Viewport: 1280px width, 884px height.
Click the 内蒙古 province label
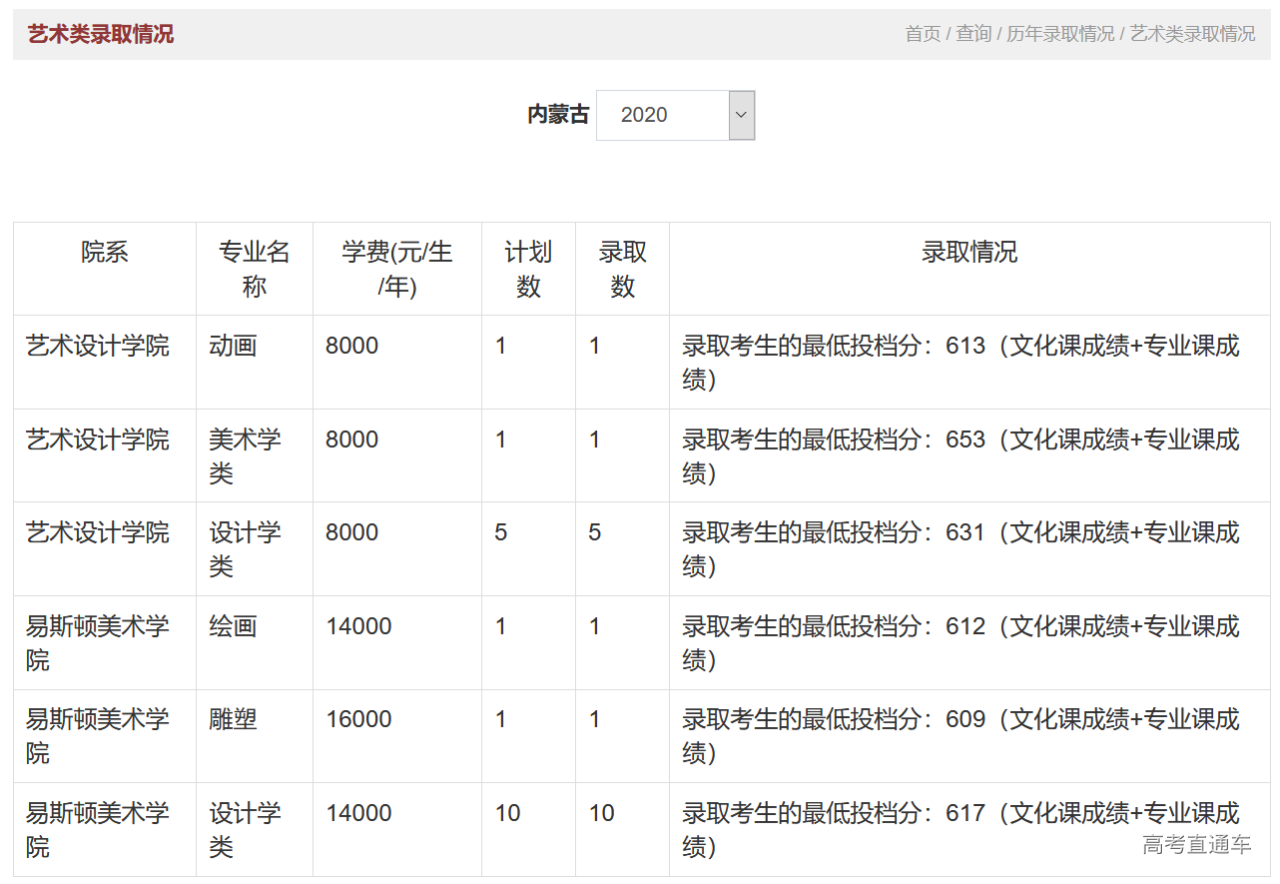click(557, 114)
